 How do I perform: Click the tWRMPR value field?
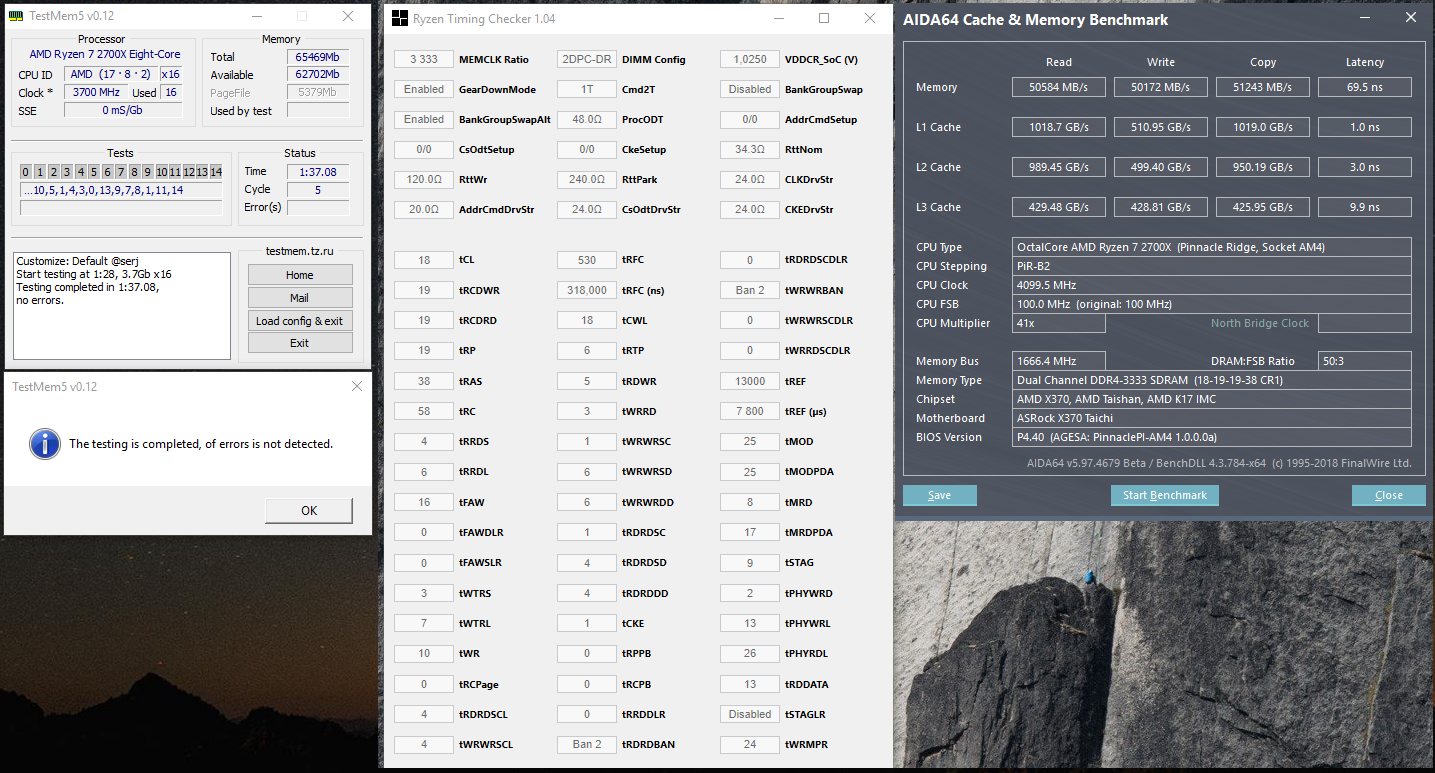point(750,744)
